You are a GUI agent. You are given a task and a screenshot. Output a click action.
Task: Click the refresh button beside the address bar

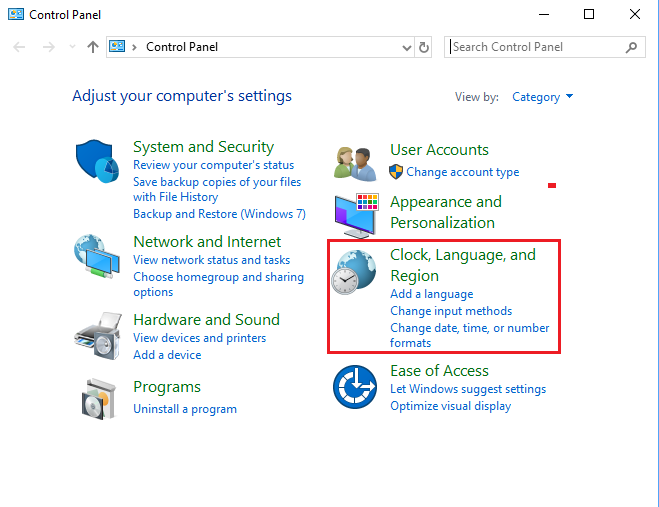(x=424, y=47)
